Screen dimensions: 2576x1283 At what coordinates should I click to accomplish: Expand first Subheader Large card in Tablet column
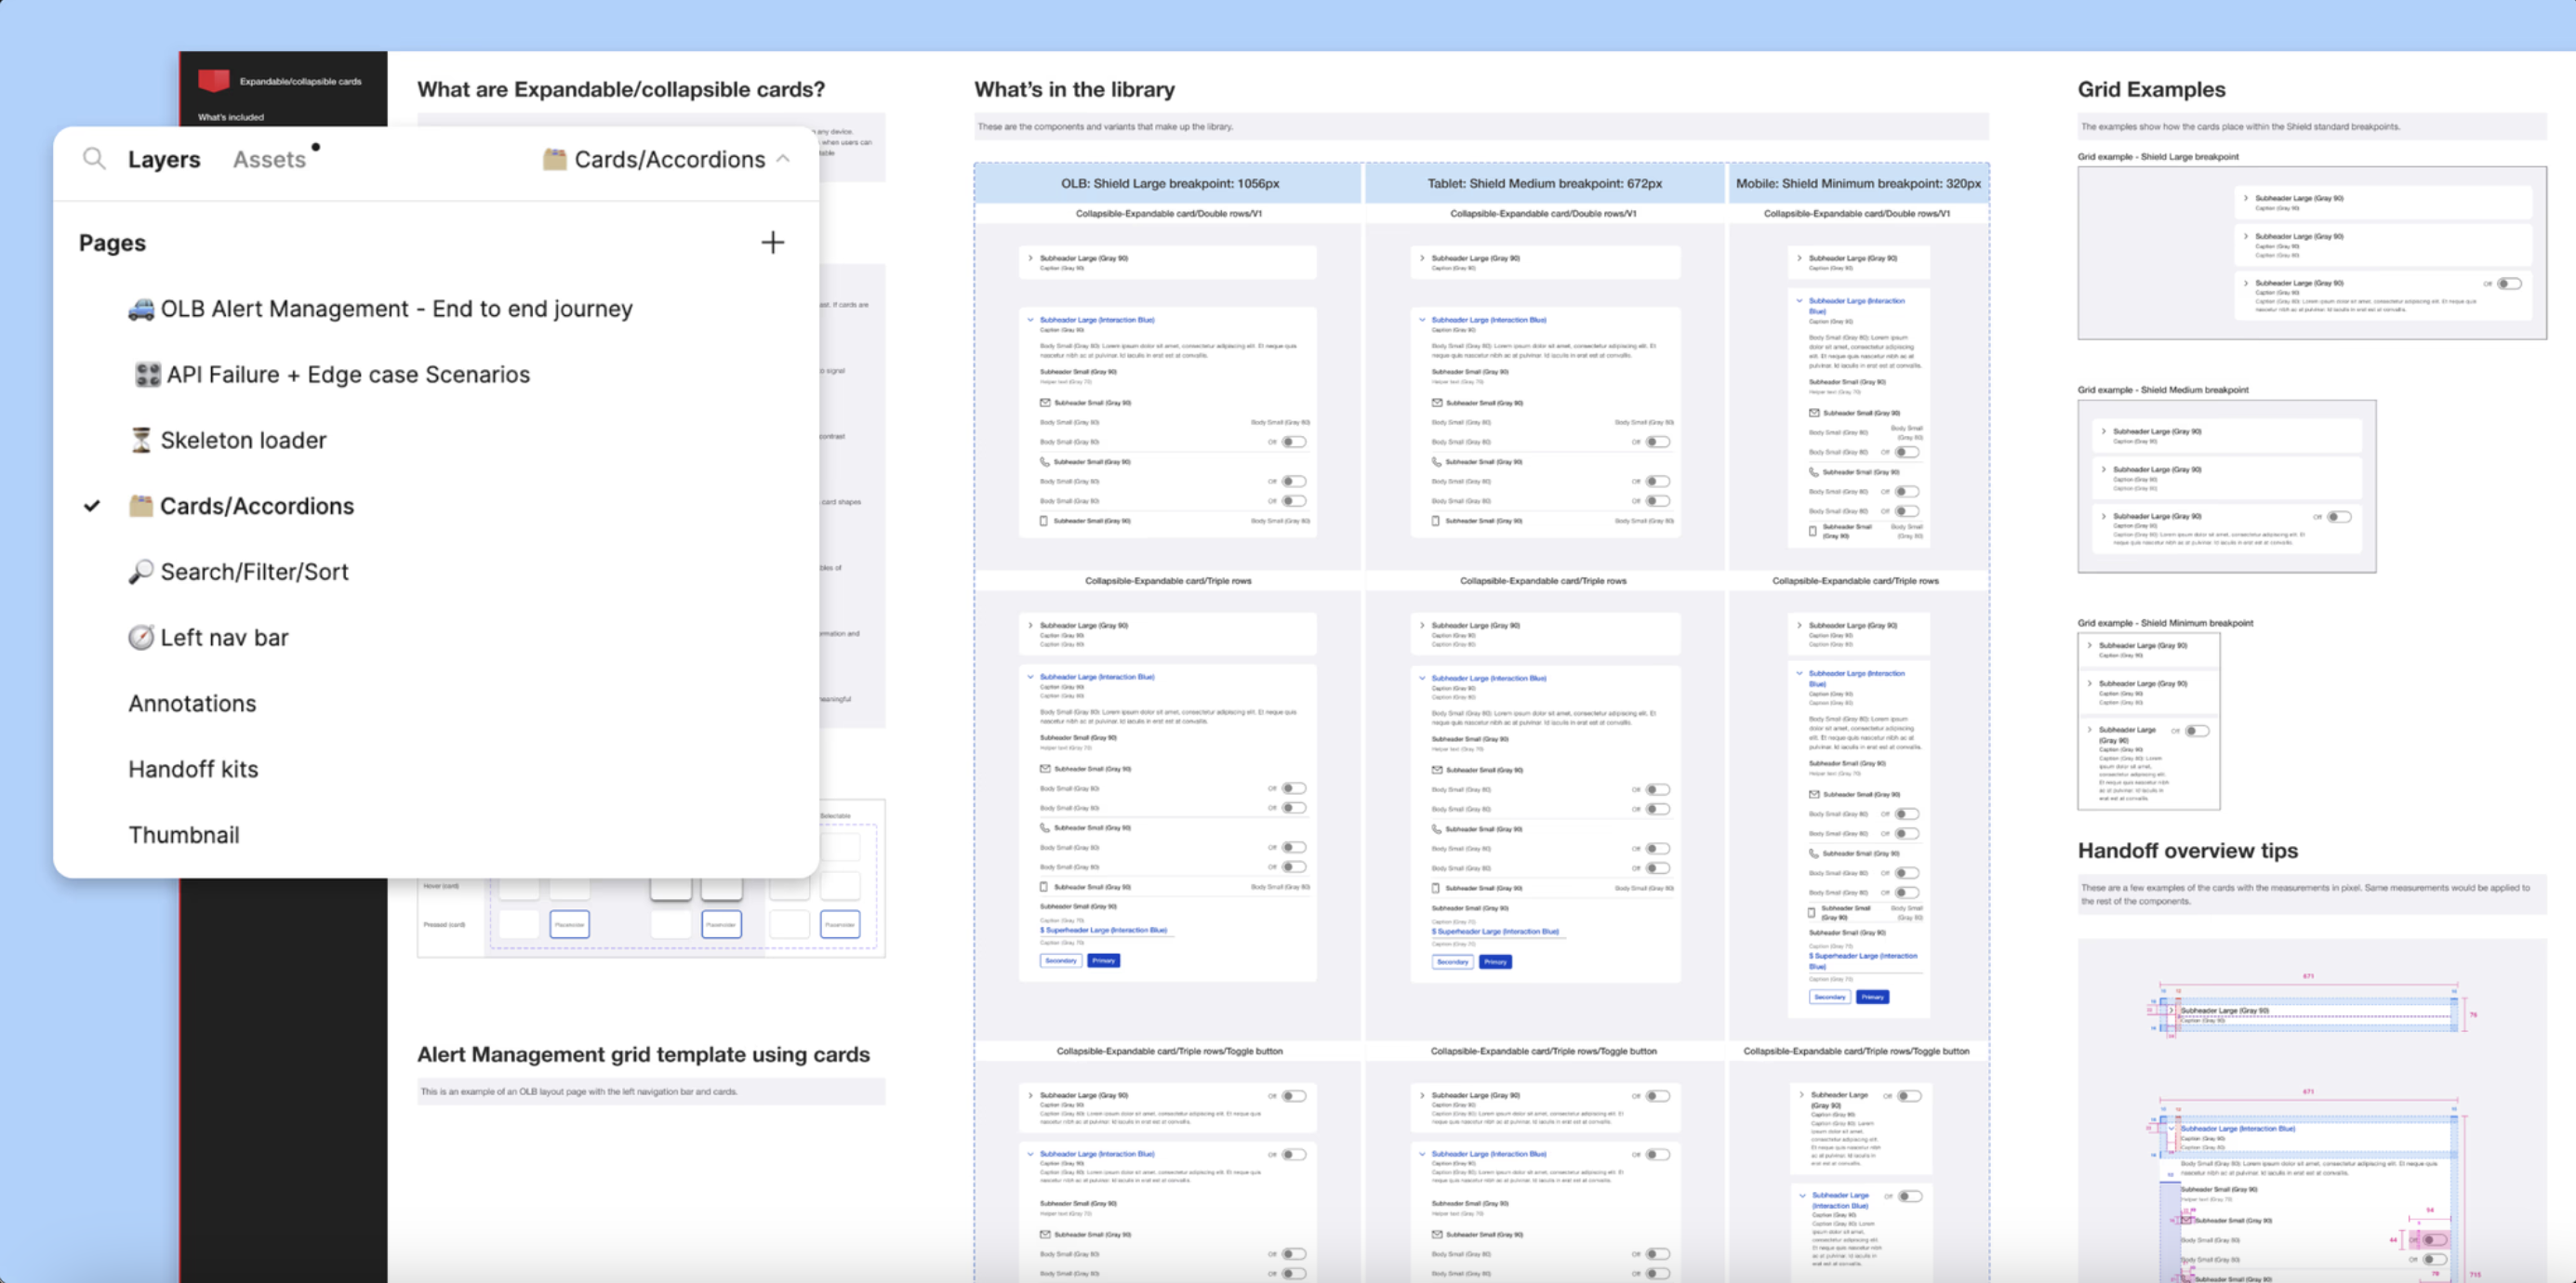pos(1422,258)
